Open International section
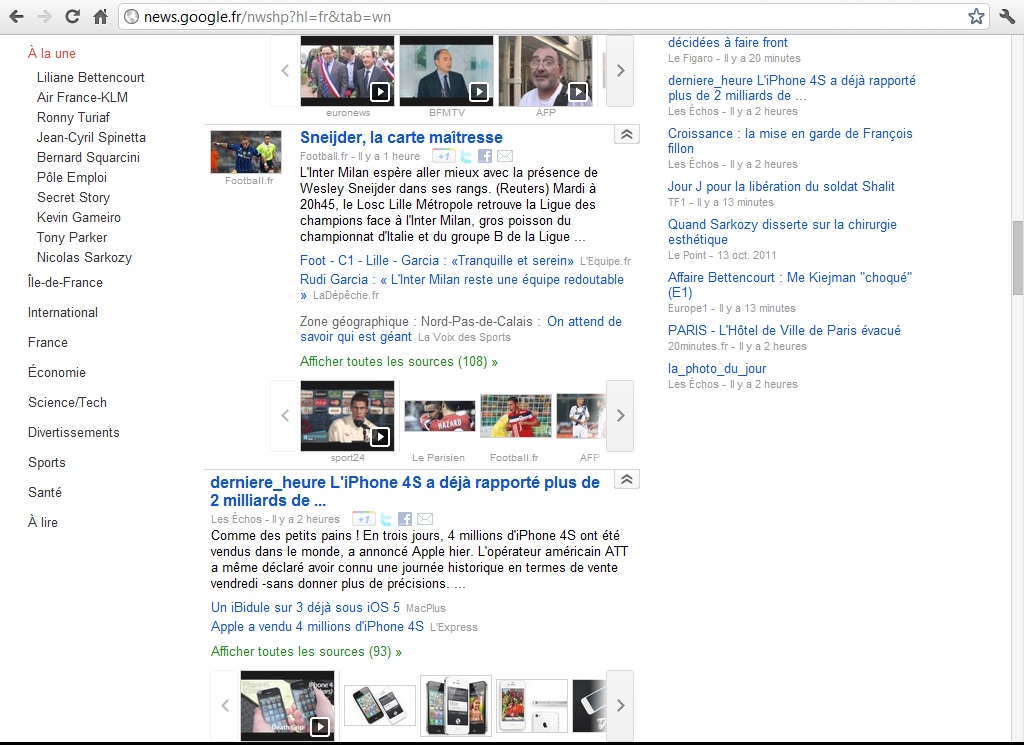This screenshot has width=1025, height=745. pos(63,312)
